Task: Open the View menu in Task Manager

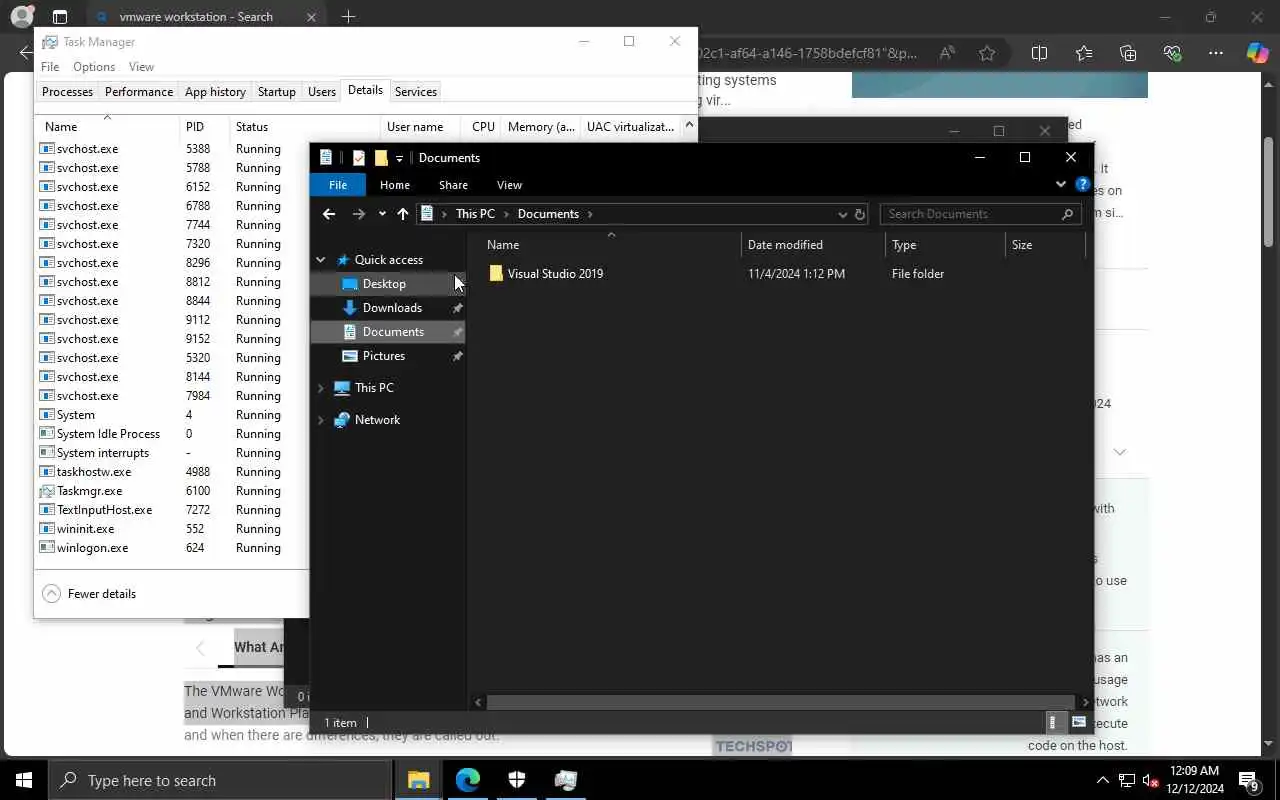Action: (141, 67)
